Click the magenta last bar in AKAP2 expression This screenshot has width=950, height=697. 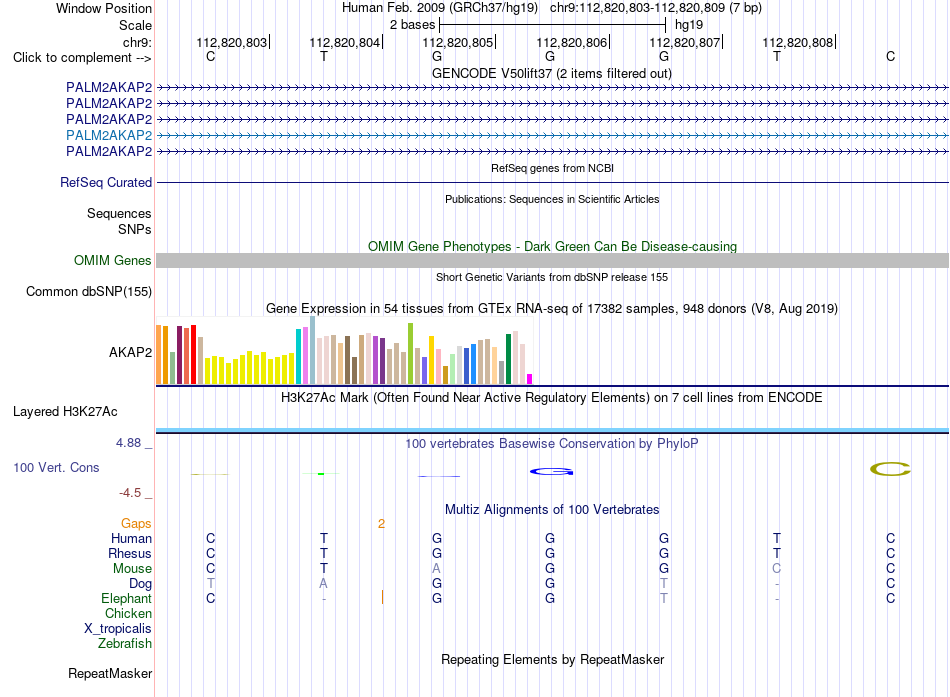point(530,379)
